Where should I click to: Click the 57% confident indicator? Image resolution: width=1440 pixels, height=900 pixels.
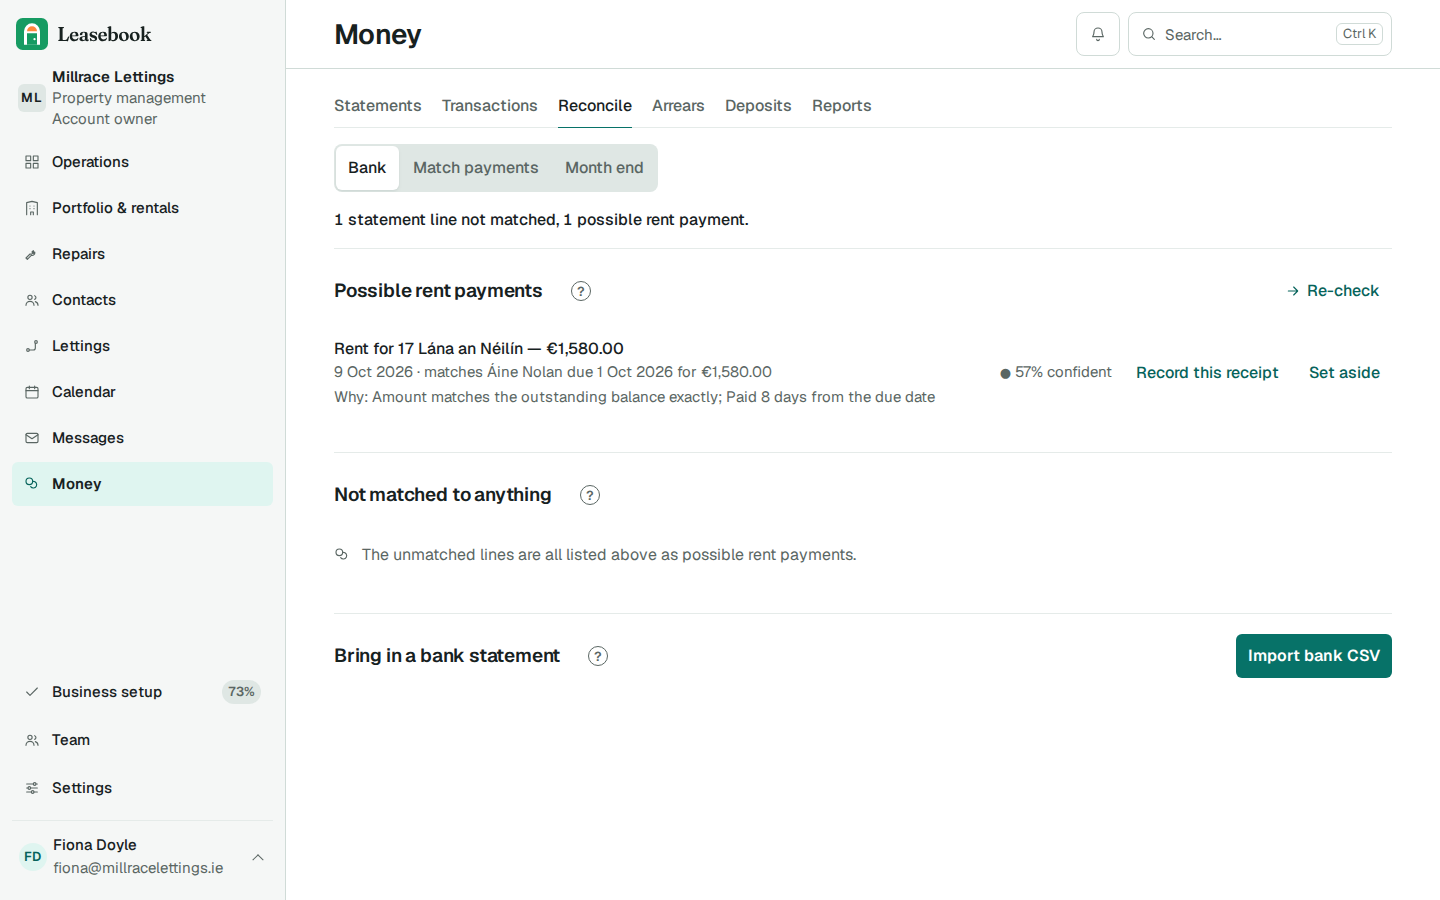pos(1055,372)
